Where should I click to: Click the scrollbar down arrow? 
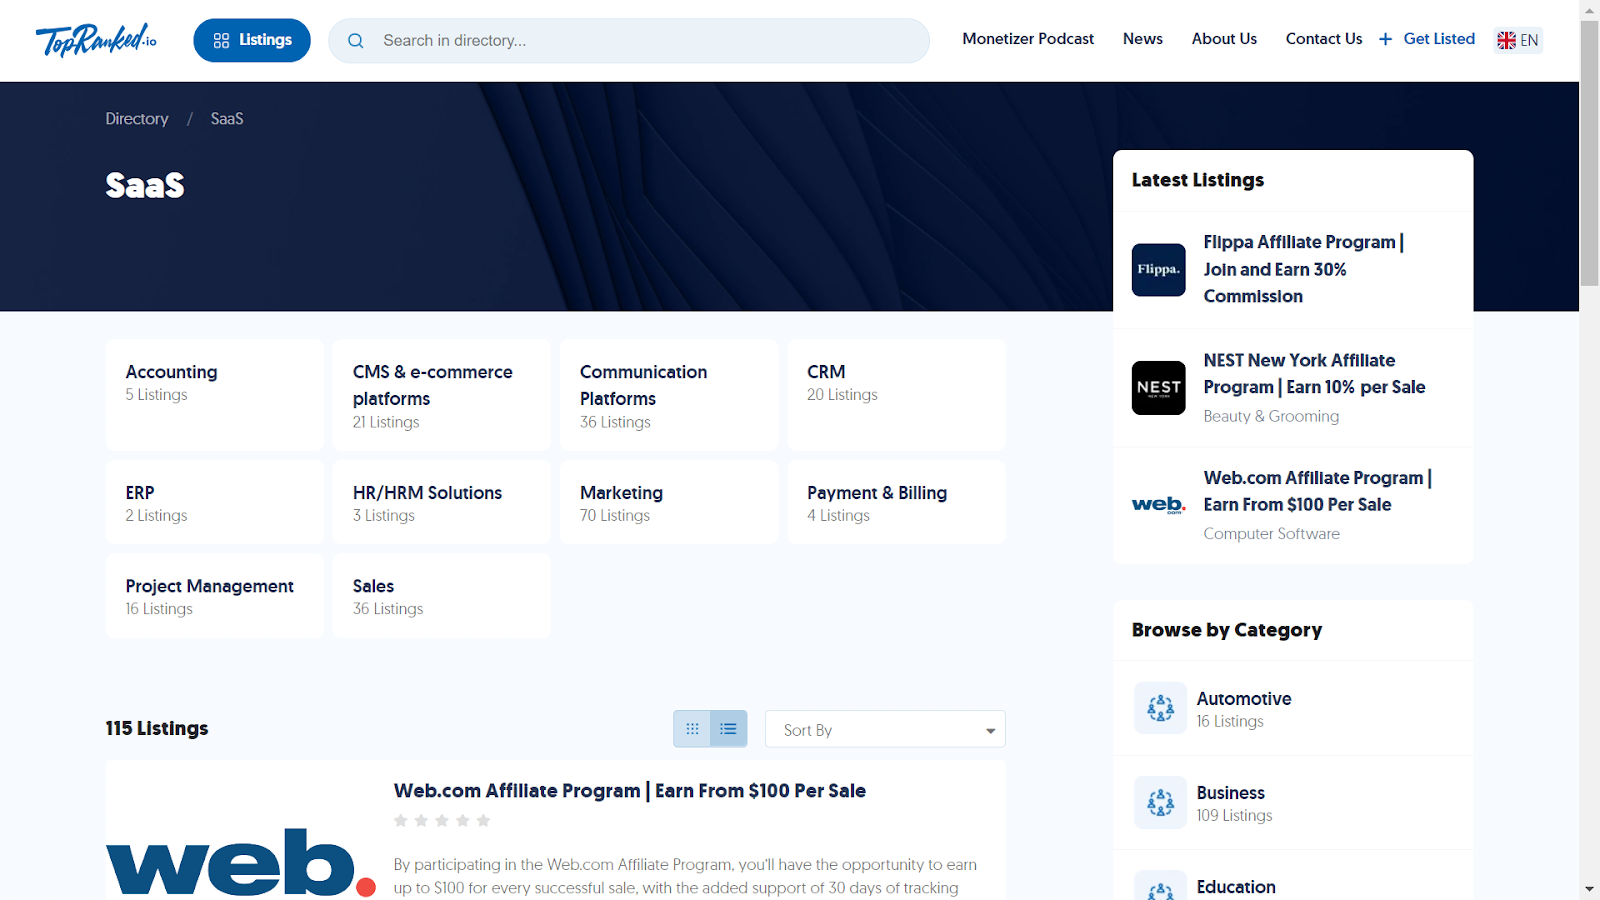click(x=1589, y=889)
